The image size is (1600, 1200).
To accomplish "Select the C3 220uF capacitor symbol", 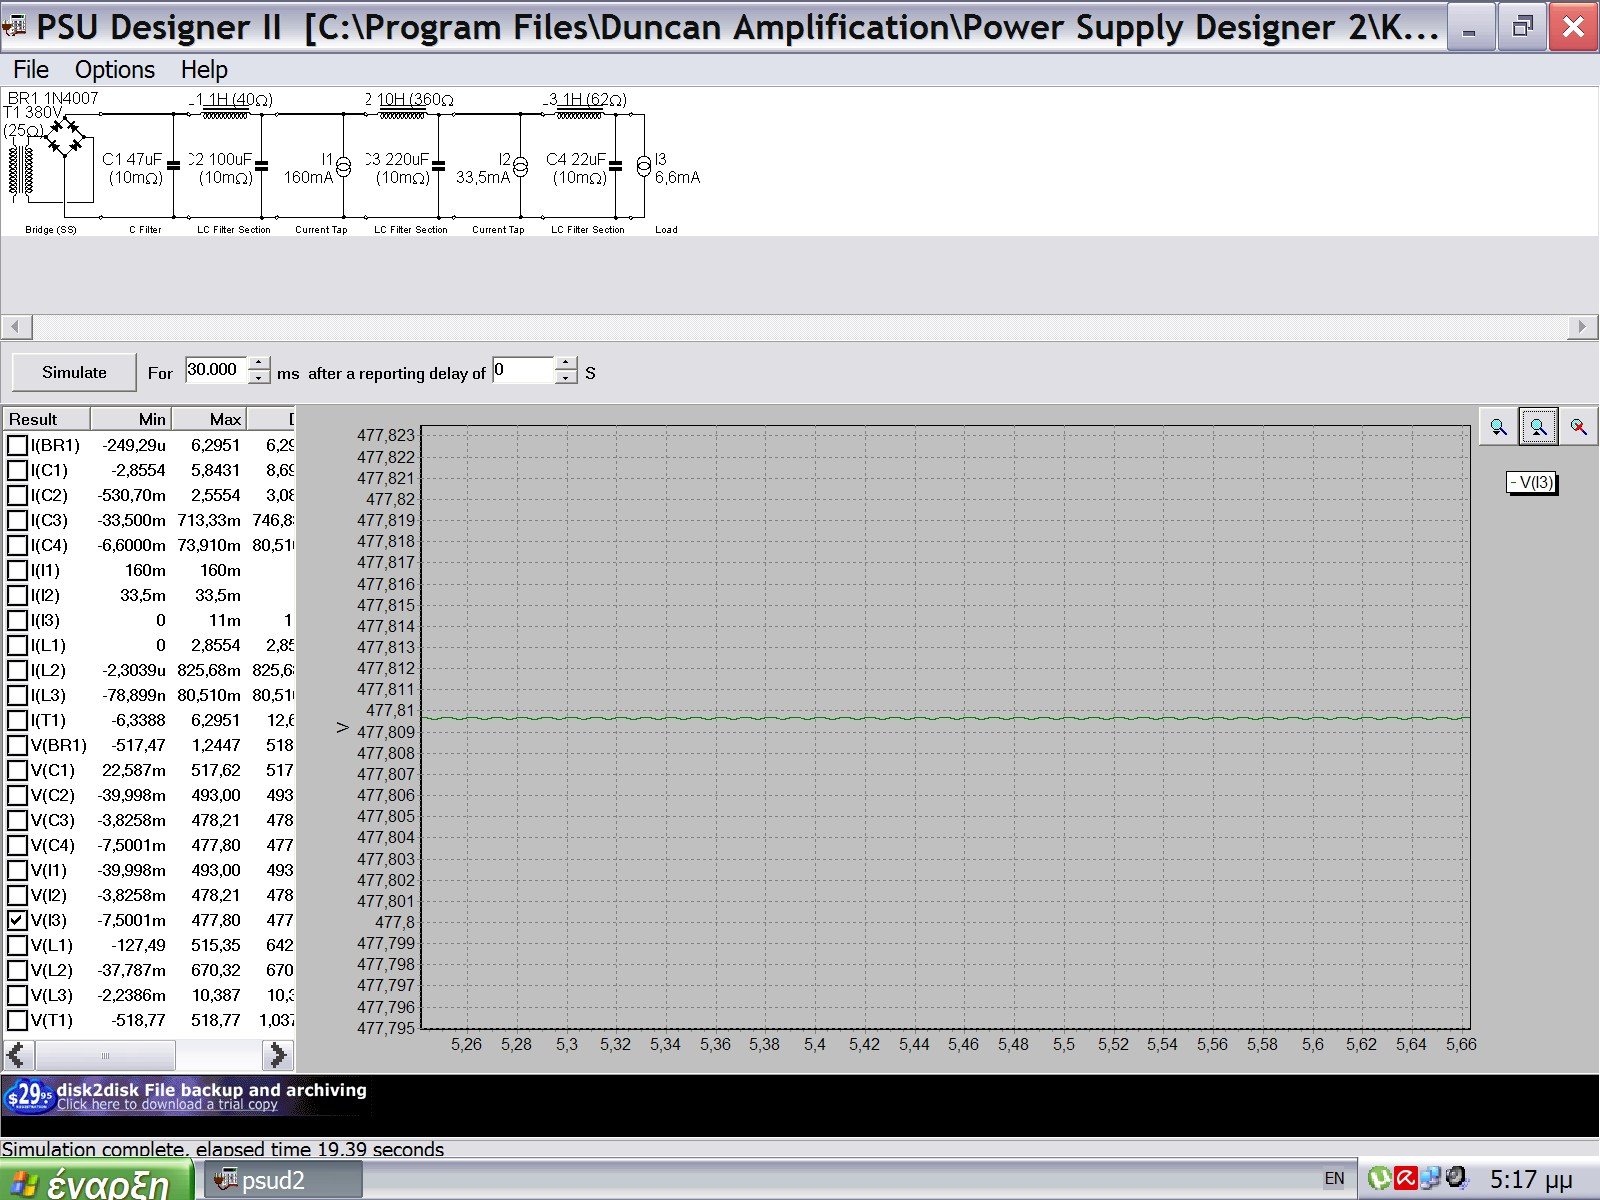I will 438,165.
